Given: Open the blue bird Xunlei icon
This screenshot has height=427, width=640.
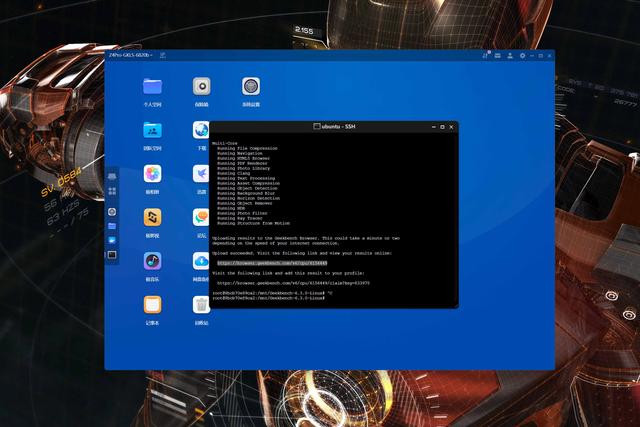Looking at the screenshot, I should pyautogui.click(x=201, y=174).
